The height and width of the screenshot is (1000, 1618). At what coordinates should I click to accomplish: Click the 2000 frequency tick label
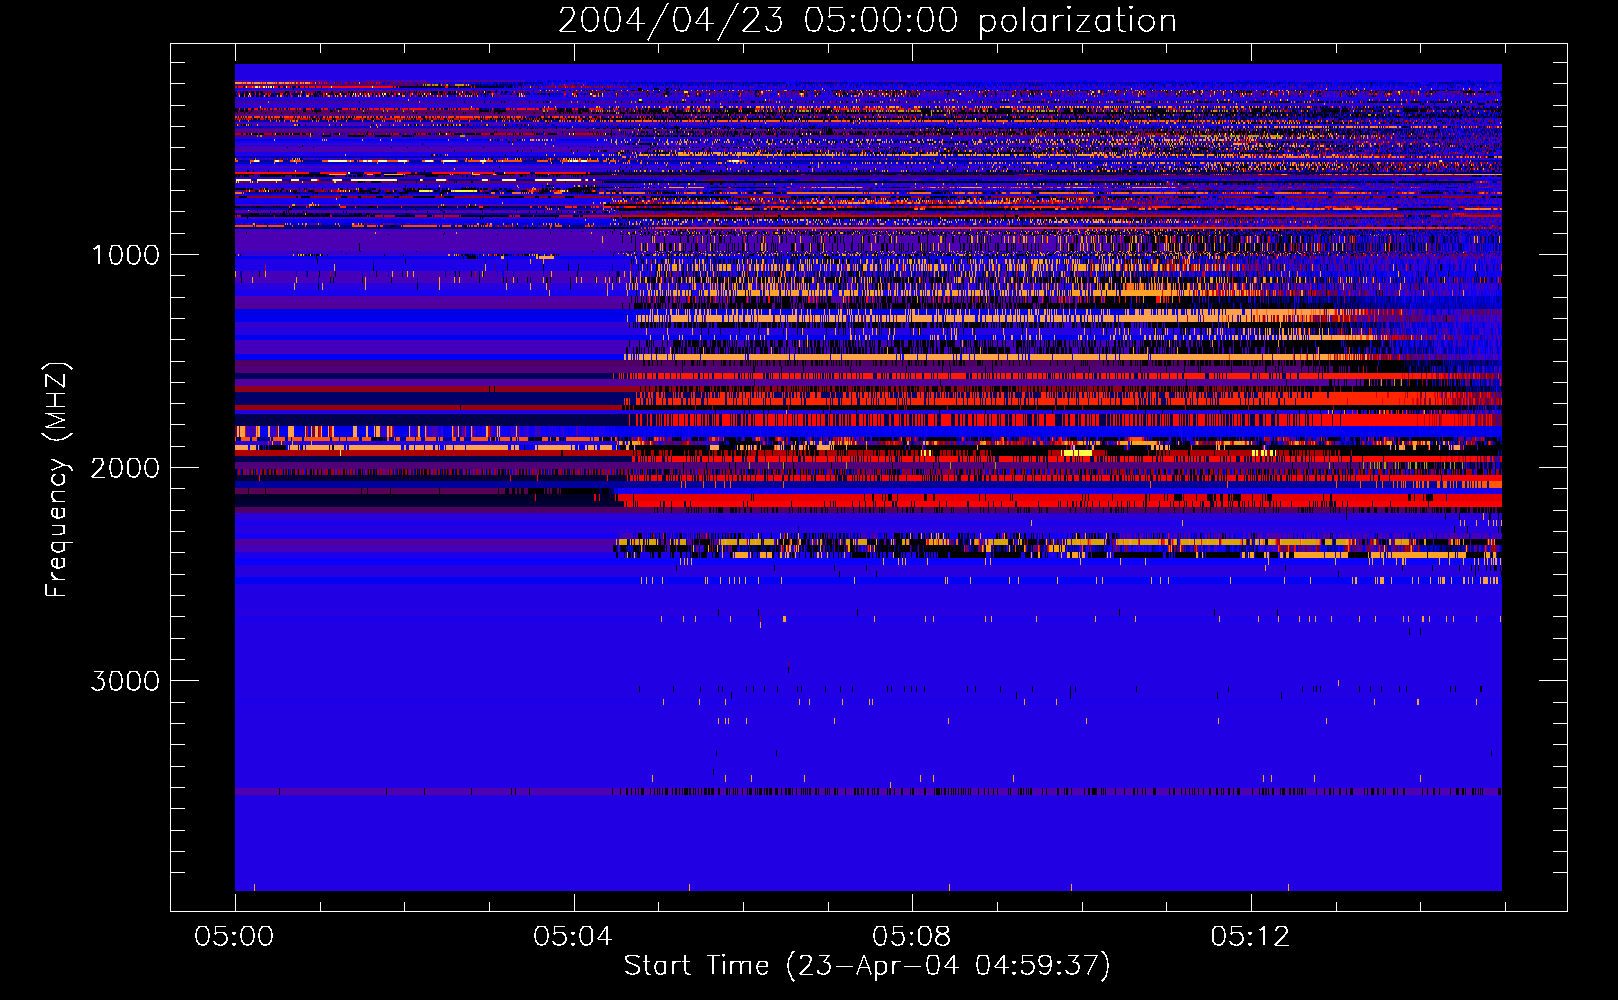125,468
